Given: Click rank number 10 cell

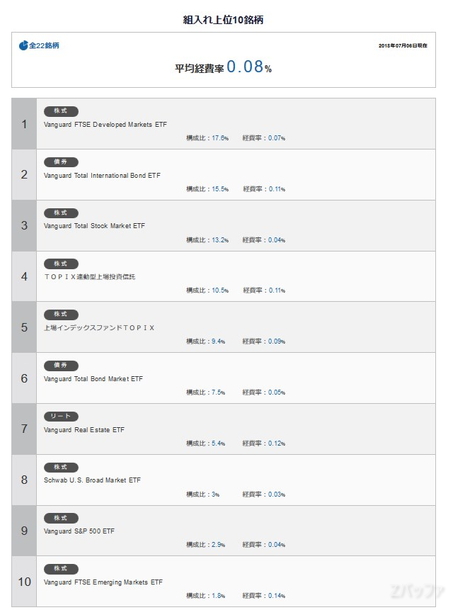Looking at the screenshot, I should coord(24,582).
